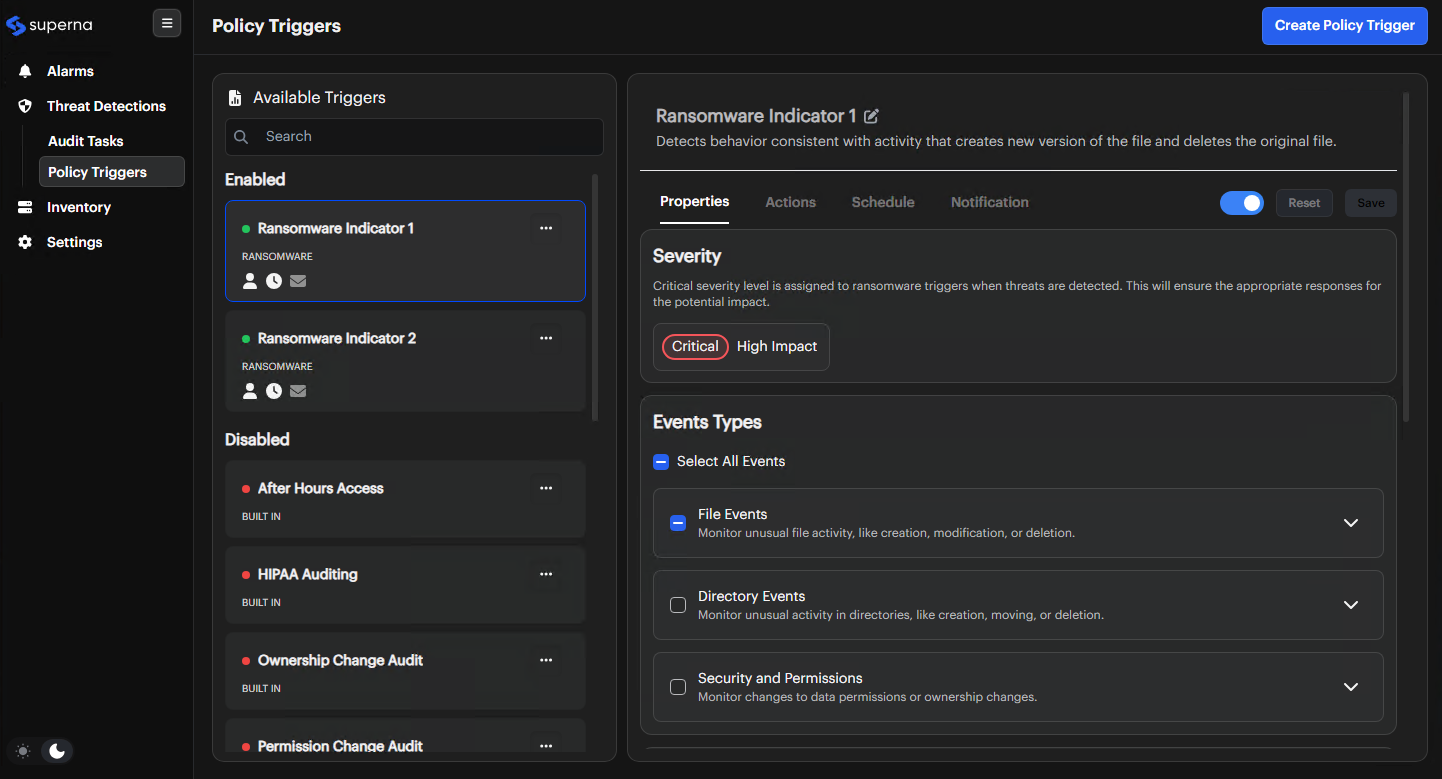Switch to the Actions tab
Viewport: 1442px width, 779px height.
pyautogui.click(x=790, y=202)
